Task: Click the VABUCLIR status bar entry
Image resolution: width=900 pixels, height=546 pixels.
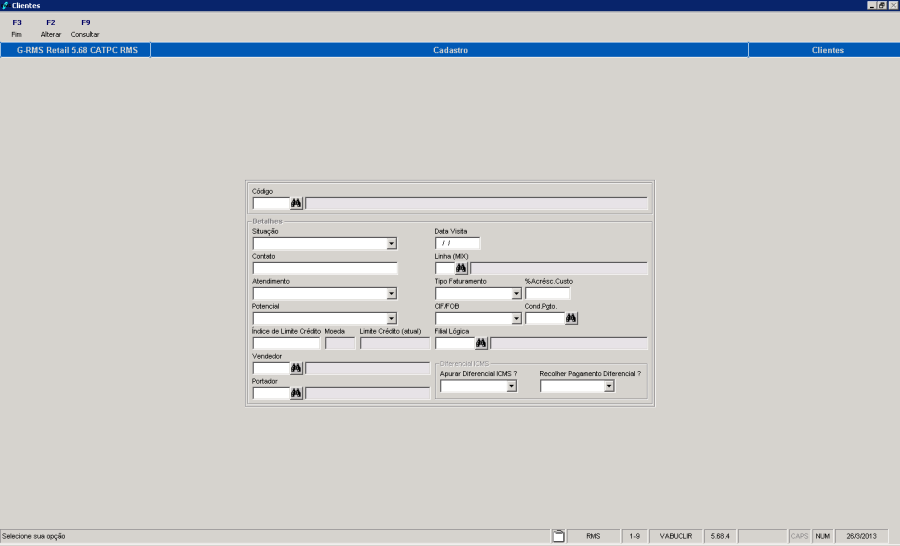Action: tap(676, 536)
